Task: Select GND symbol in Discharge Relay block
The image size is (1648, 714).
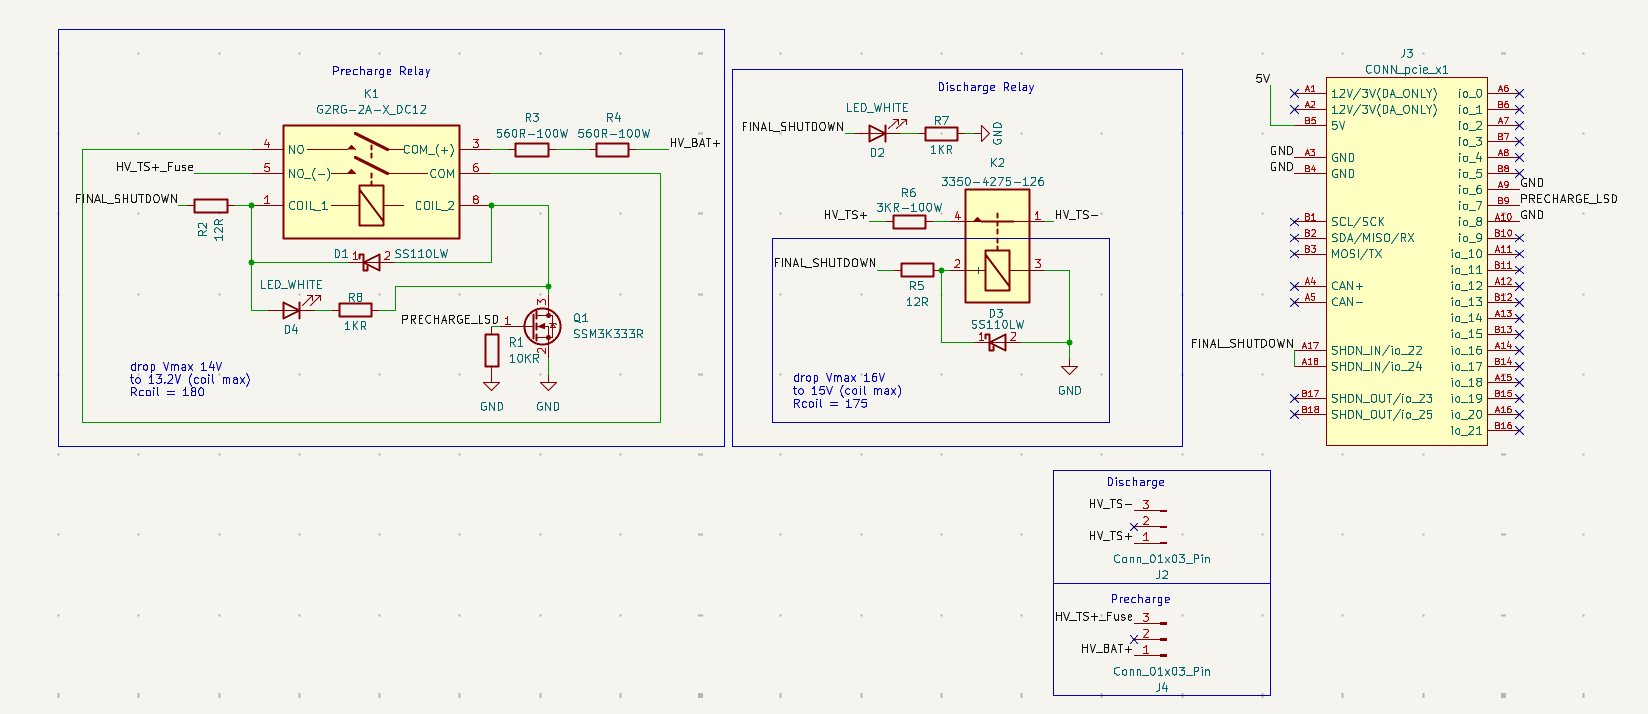Action: [x=1069, y=369]
